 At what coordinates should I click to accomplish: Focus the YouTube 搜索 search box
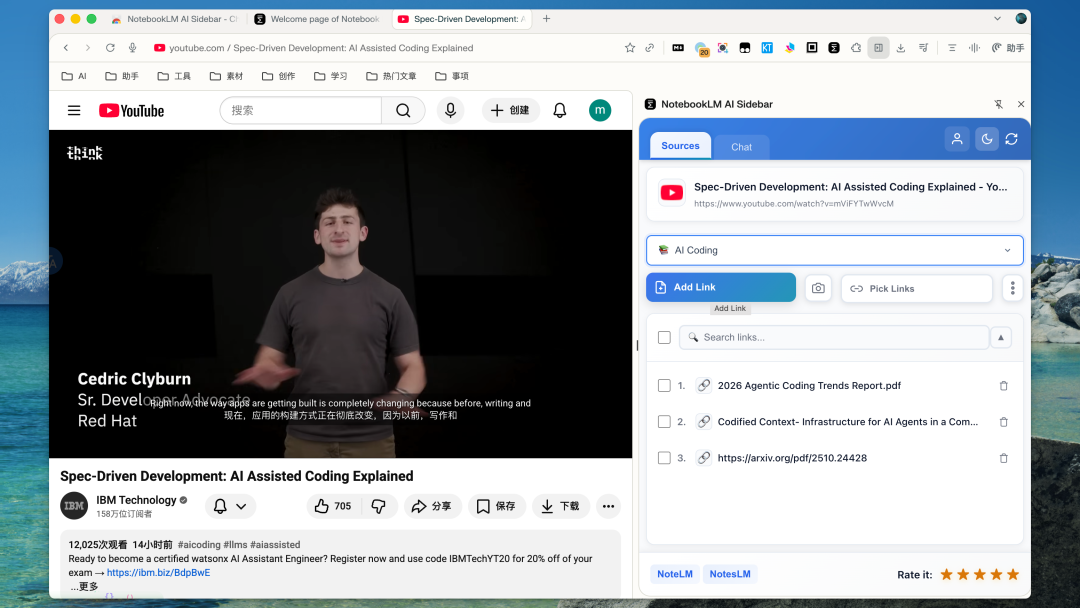tap(300, 110)
